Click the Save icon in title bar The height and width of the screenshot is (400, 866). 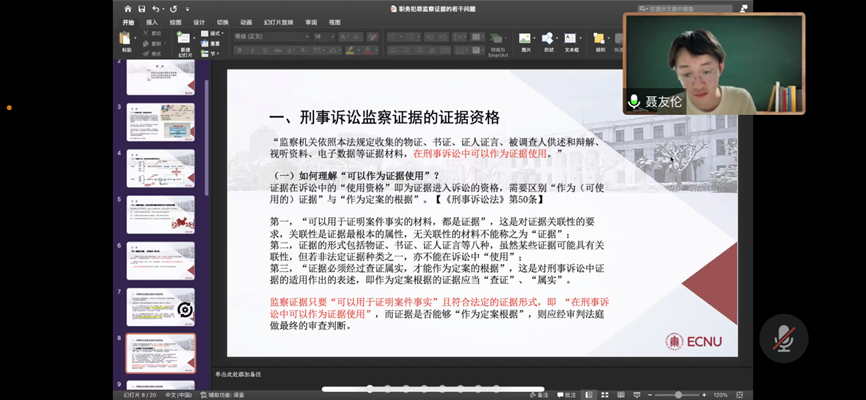pyautogui.click(x=142, y=8)
